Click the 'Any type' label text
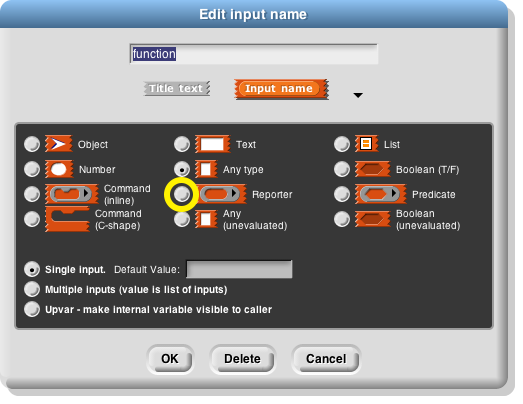Screen dimensions: 523x404 (x=243, y=170)
